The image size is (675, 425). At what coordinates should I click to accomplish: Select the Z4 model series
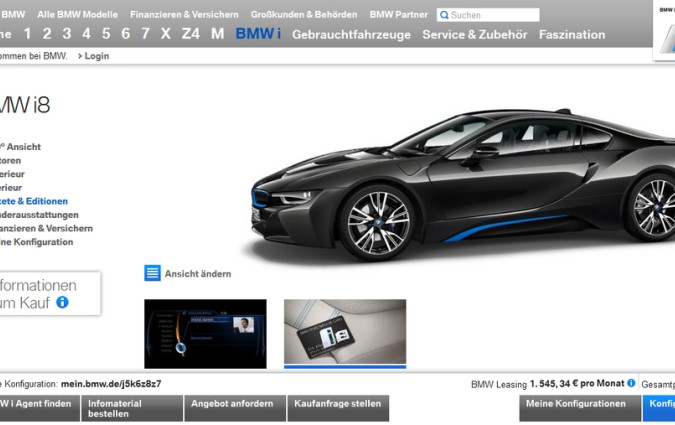pyautogui.click(x=190, y=34)
